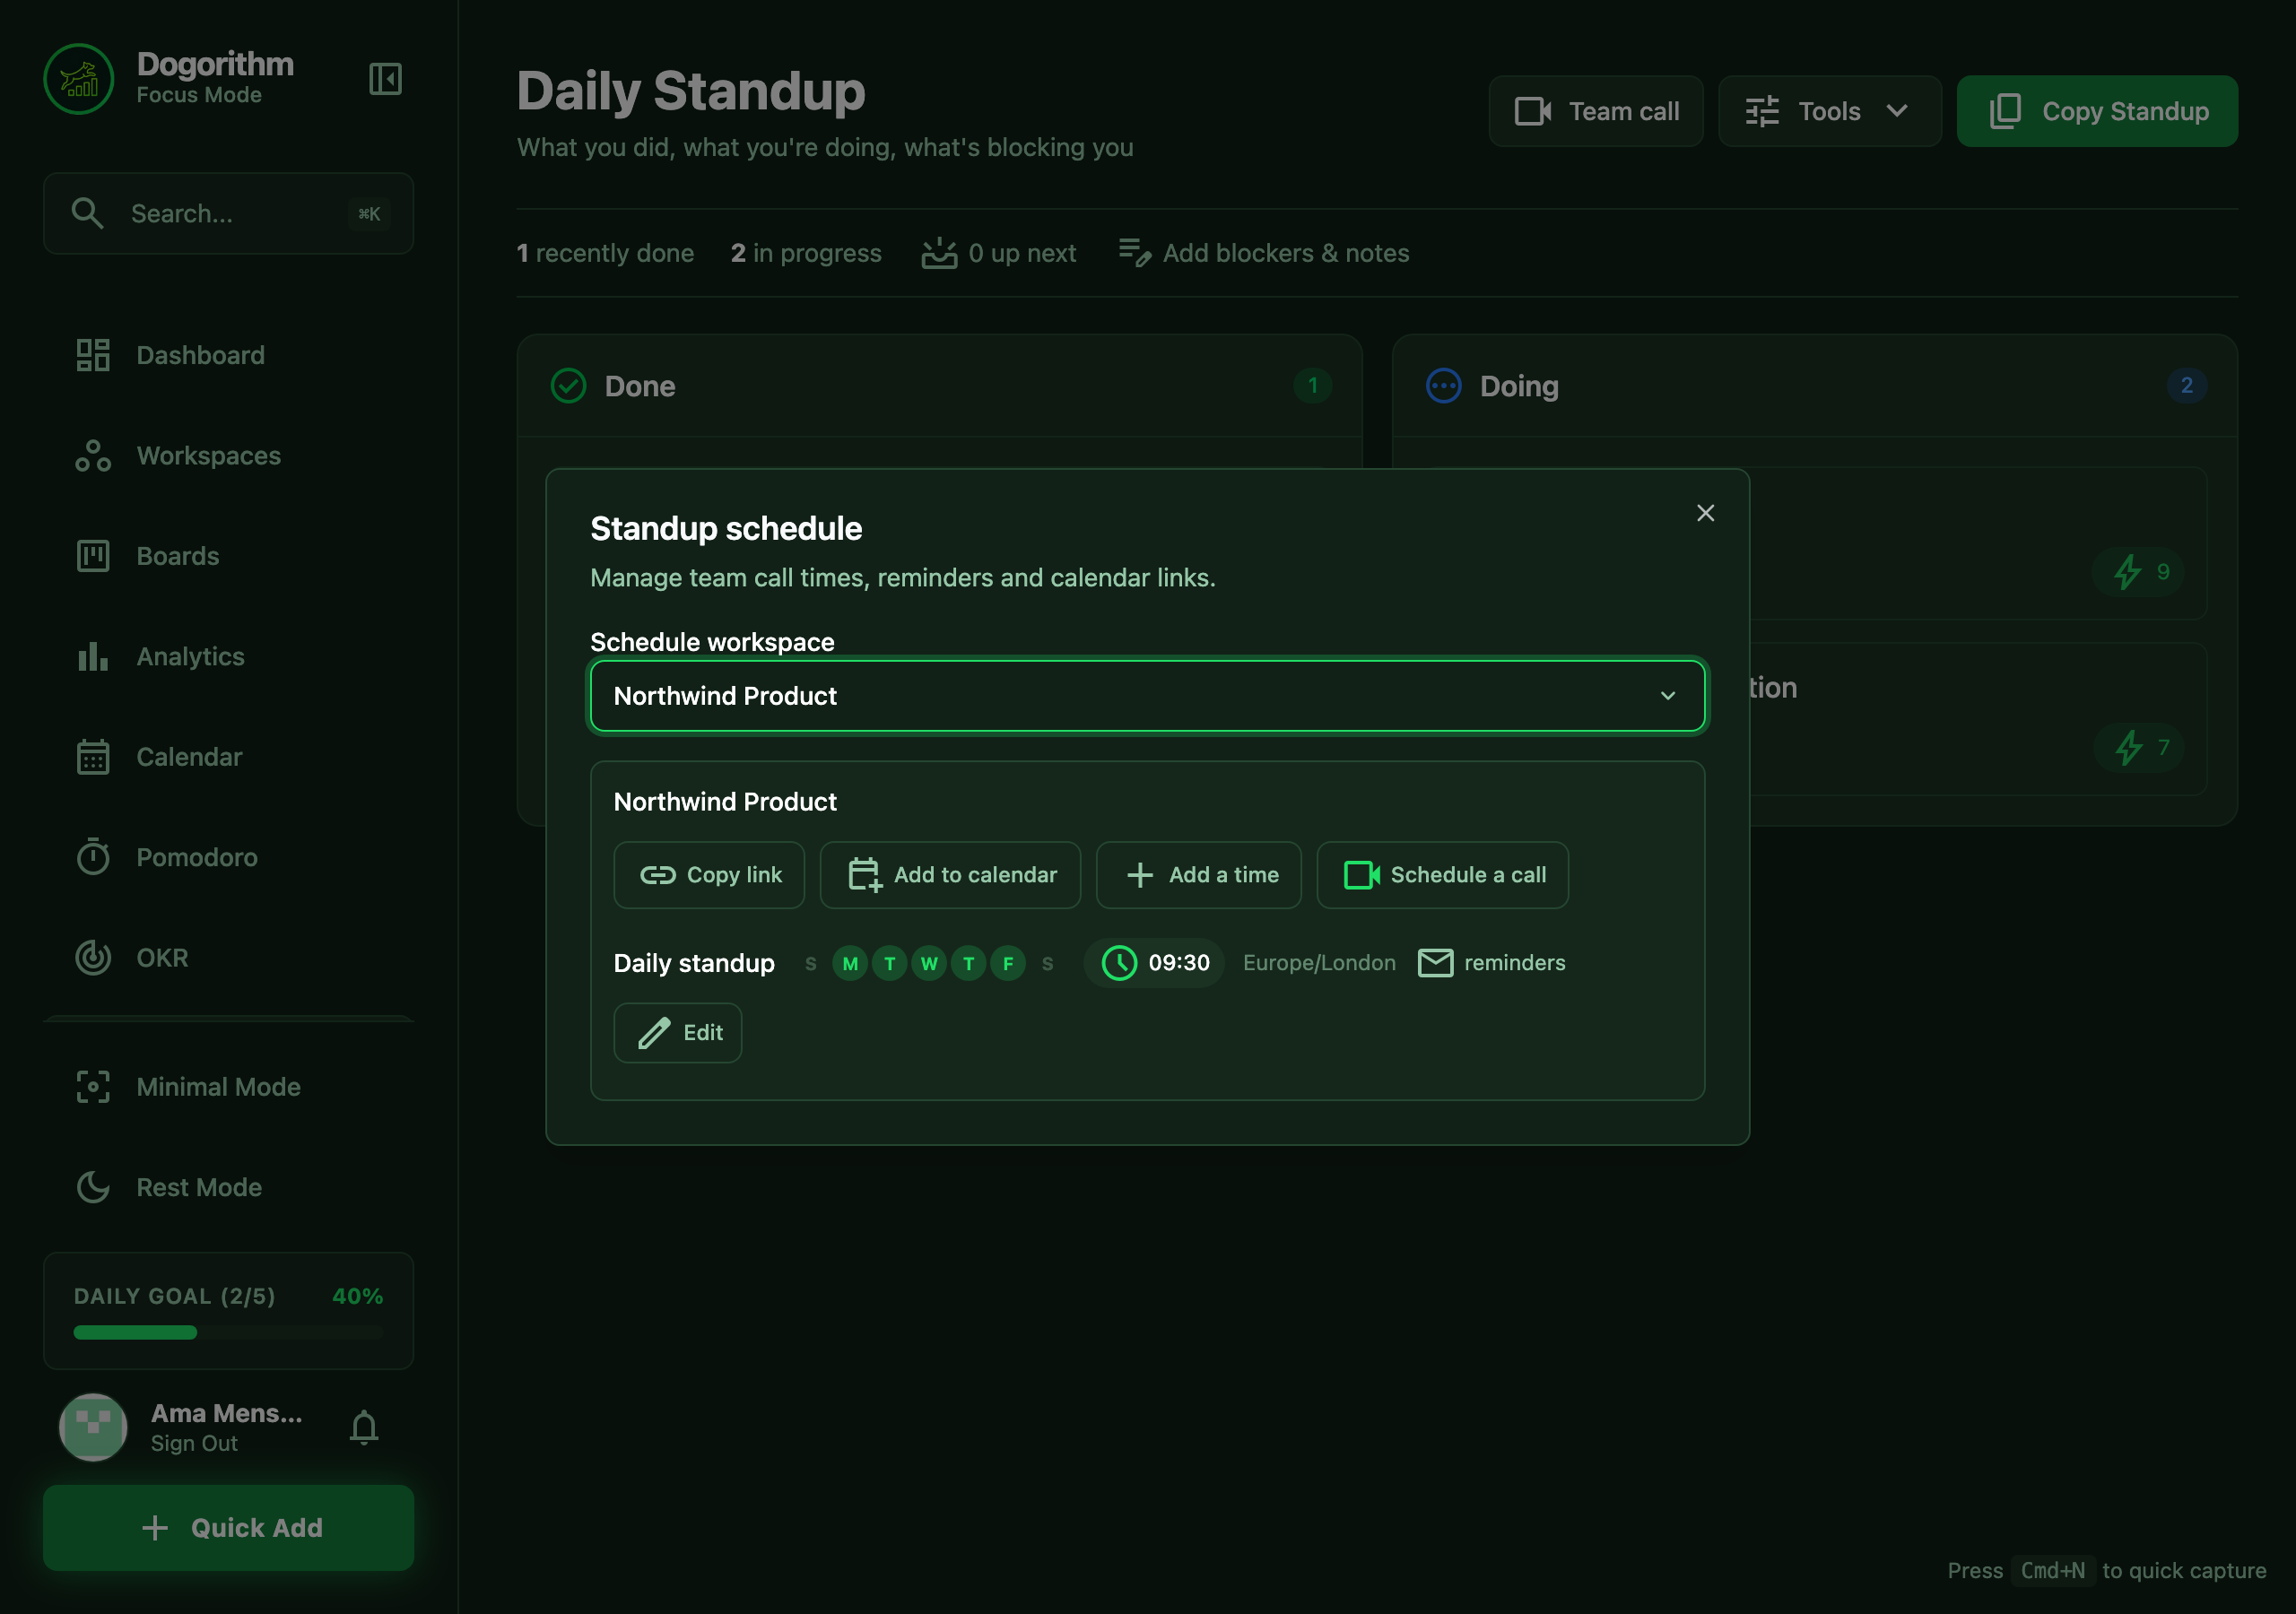Navigate to Calendar
The image size is (2296, 1614).
point(229,757)
